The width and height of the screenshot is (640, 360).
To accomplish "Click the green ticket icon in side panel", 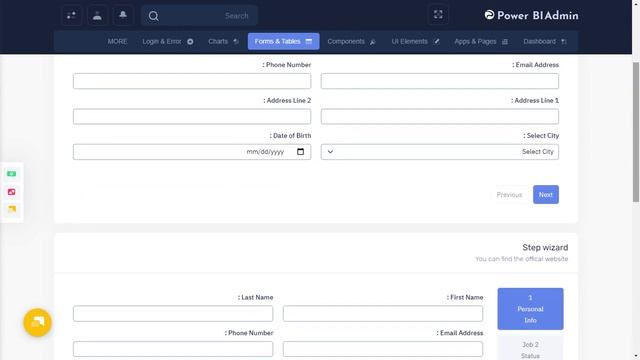I will click(11, 174).
